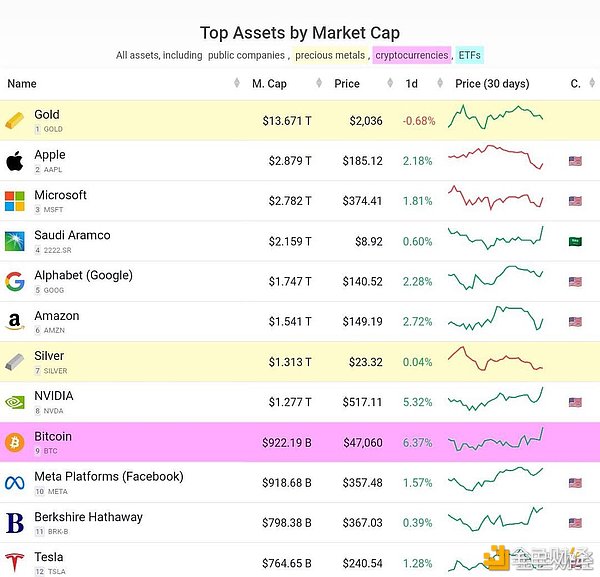Toggle the cryptocurrencies filter
The height and width of the screenshot is (577, 600).
click(x=411, y=56)
